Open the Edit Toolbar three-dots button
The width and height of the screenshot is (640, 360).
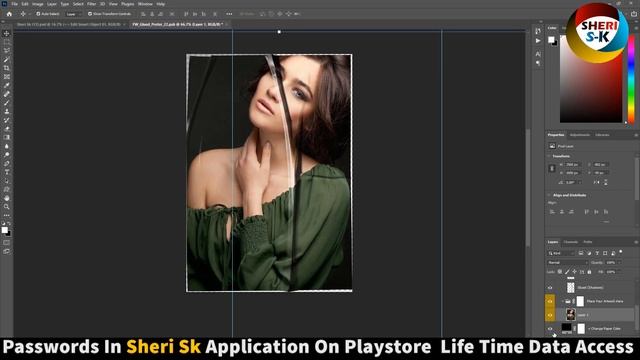point(7,215)
